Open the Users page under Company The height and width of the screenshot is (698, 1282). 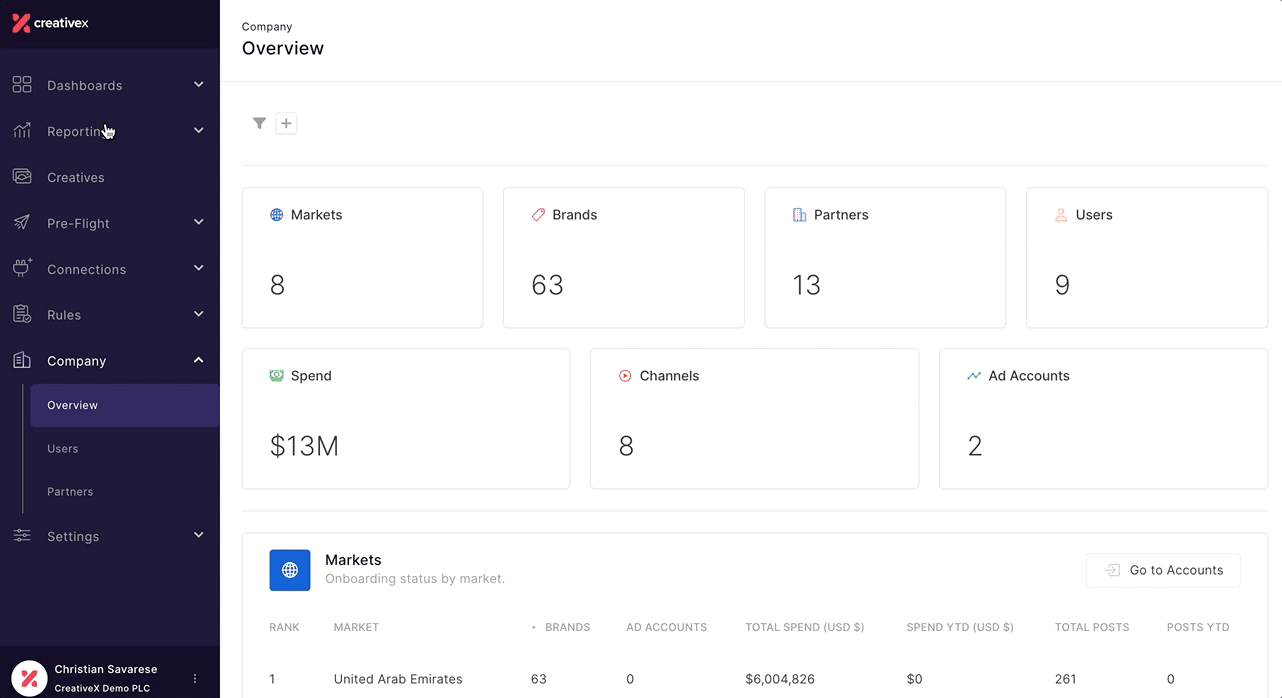[x=62, y=449]
